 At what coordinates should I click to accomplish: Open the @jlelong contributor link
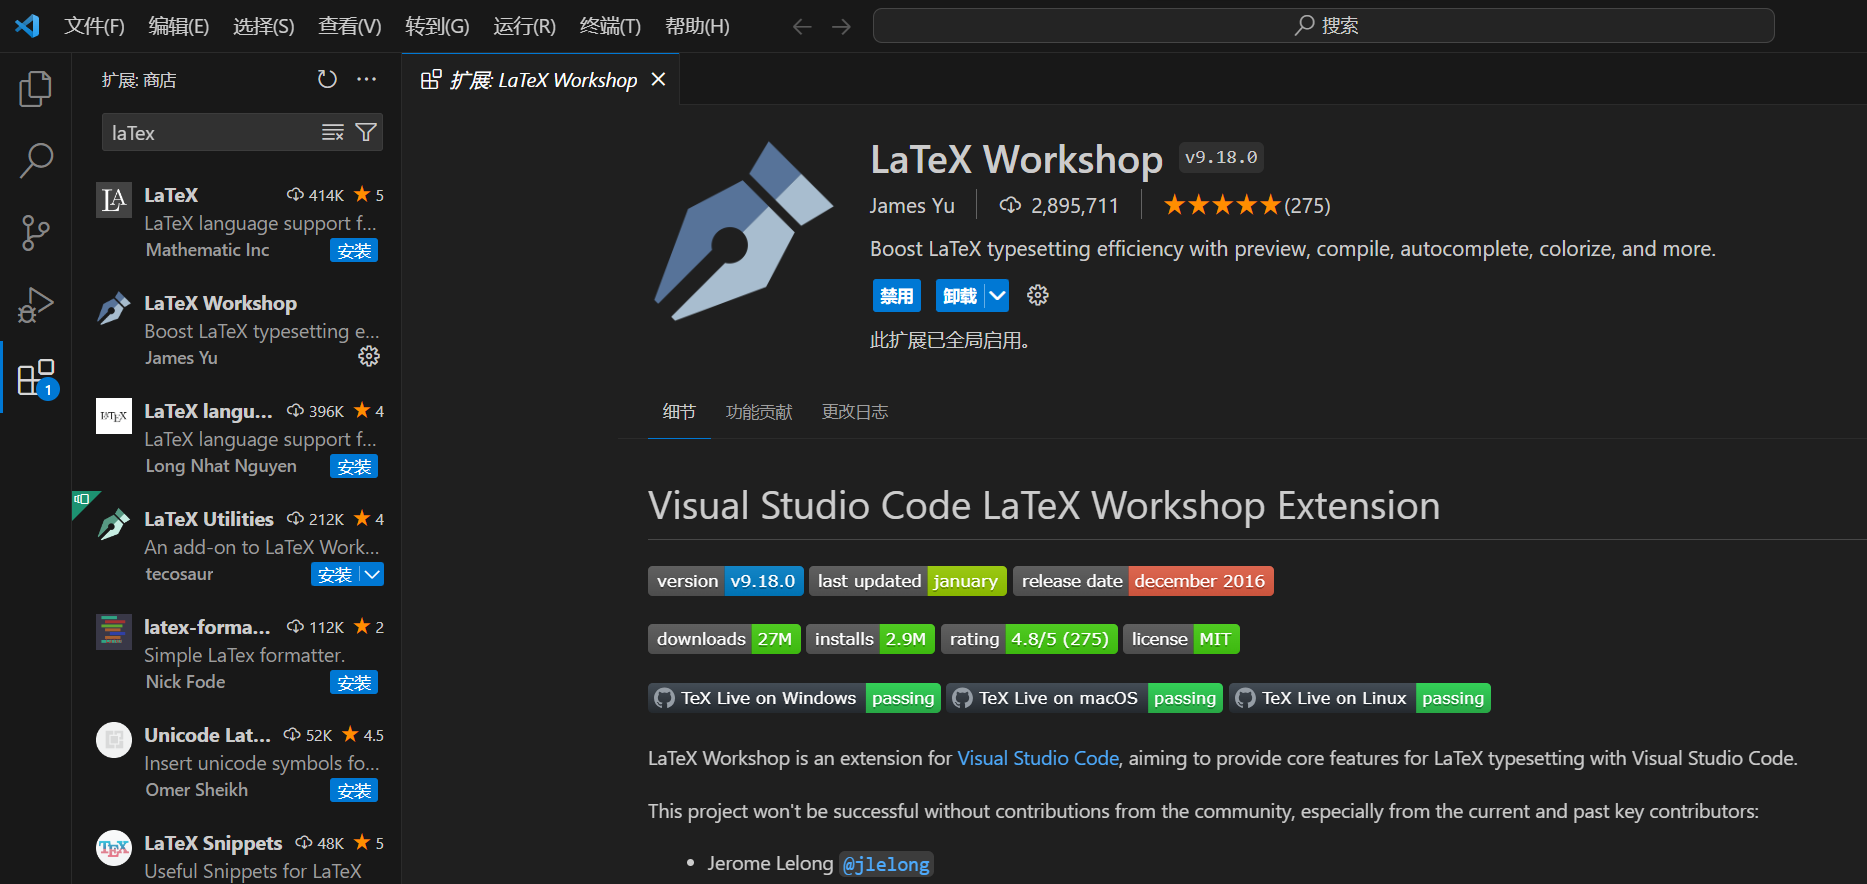(886, 864)
